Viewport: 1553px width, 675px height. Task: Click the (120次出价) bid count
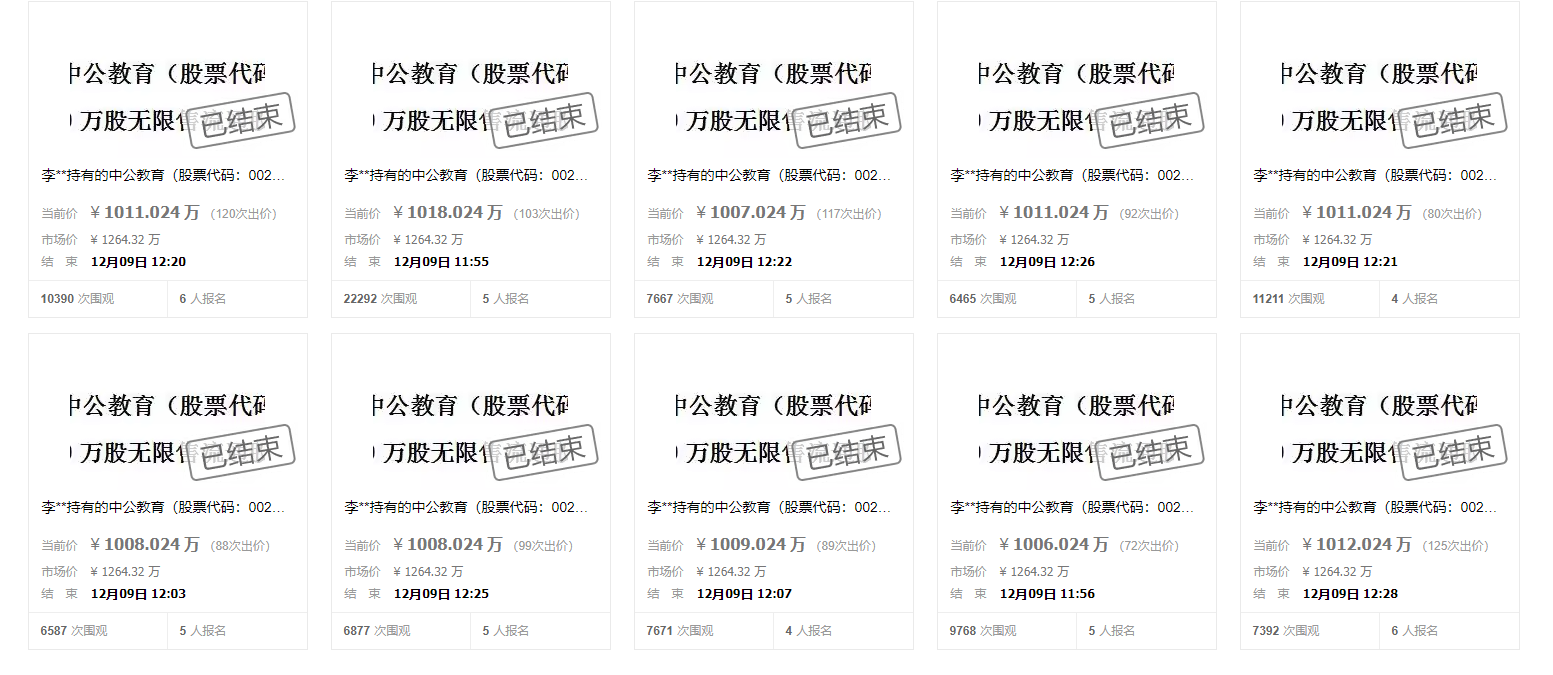tap(243, 214)
